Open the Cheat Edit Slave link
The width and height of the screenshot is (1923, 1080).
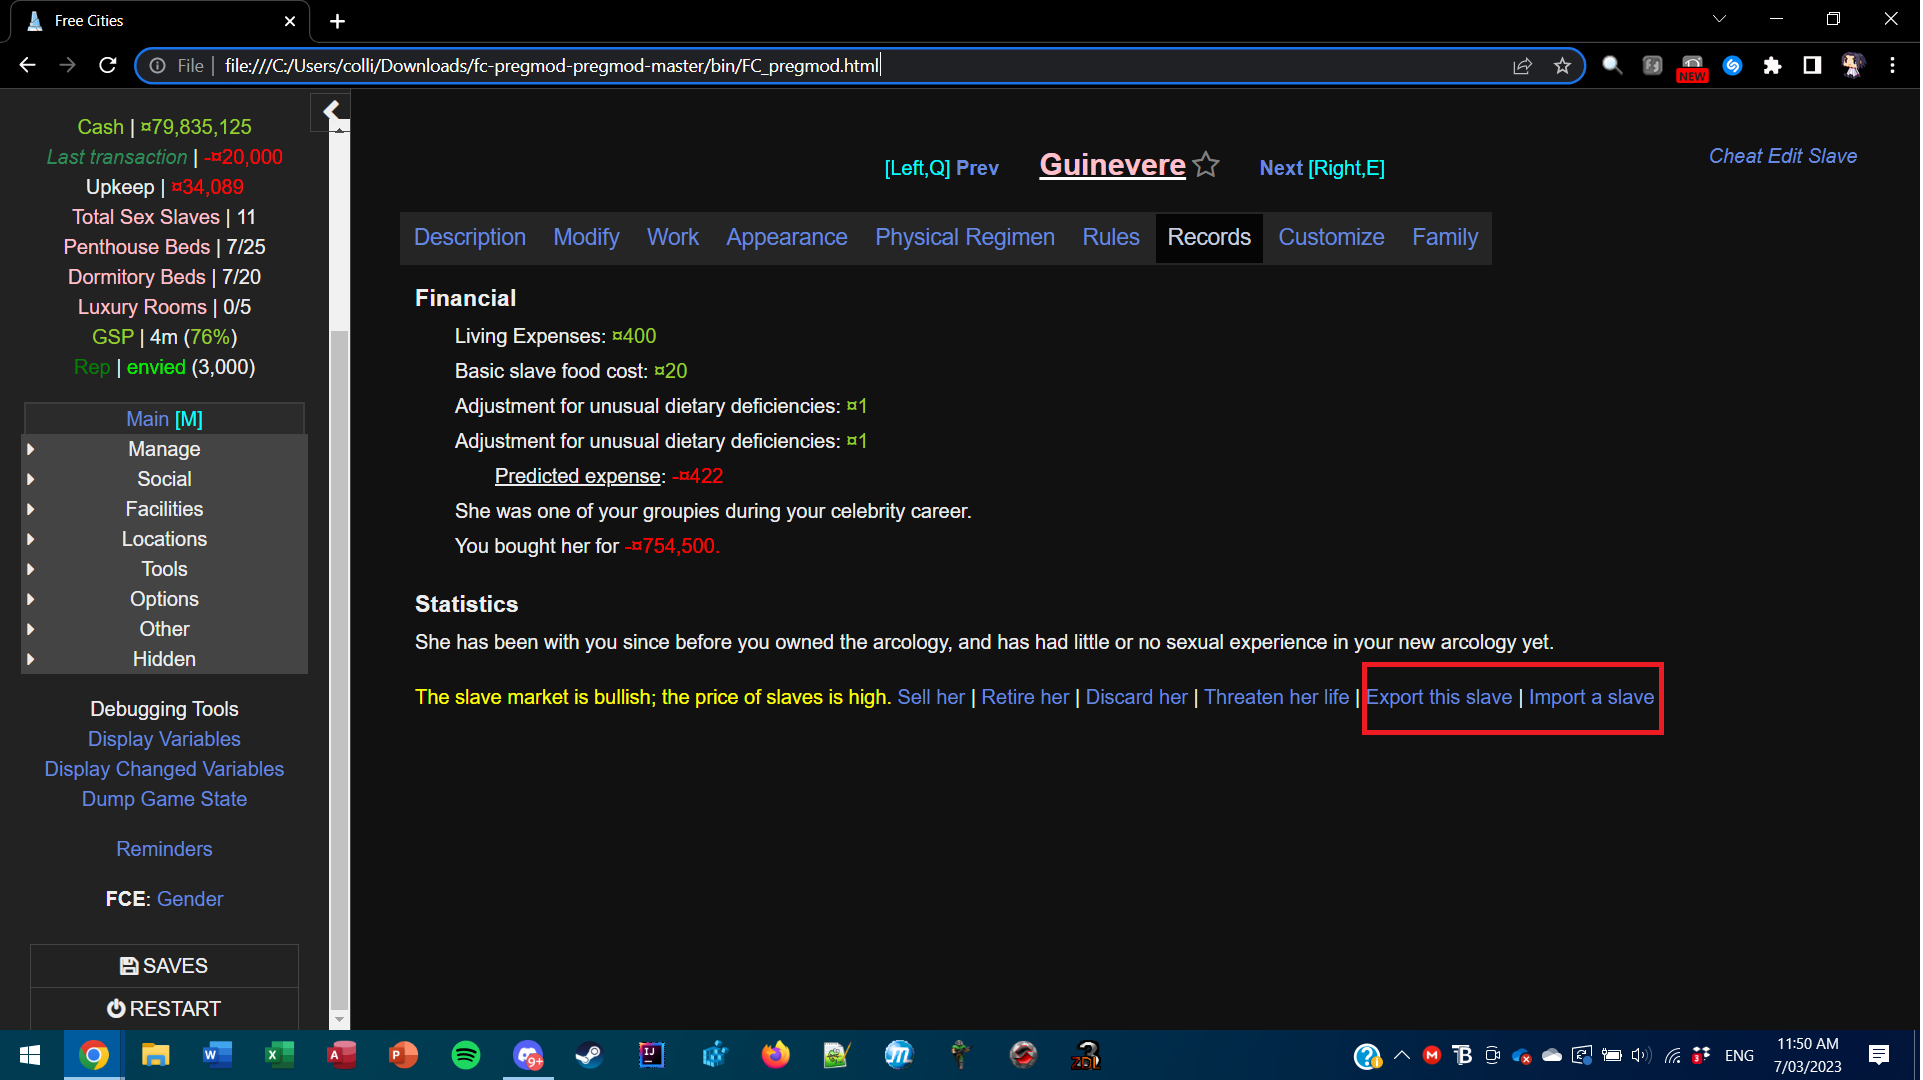pos(1782,157)
